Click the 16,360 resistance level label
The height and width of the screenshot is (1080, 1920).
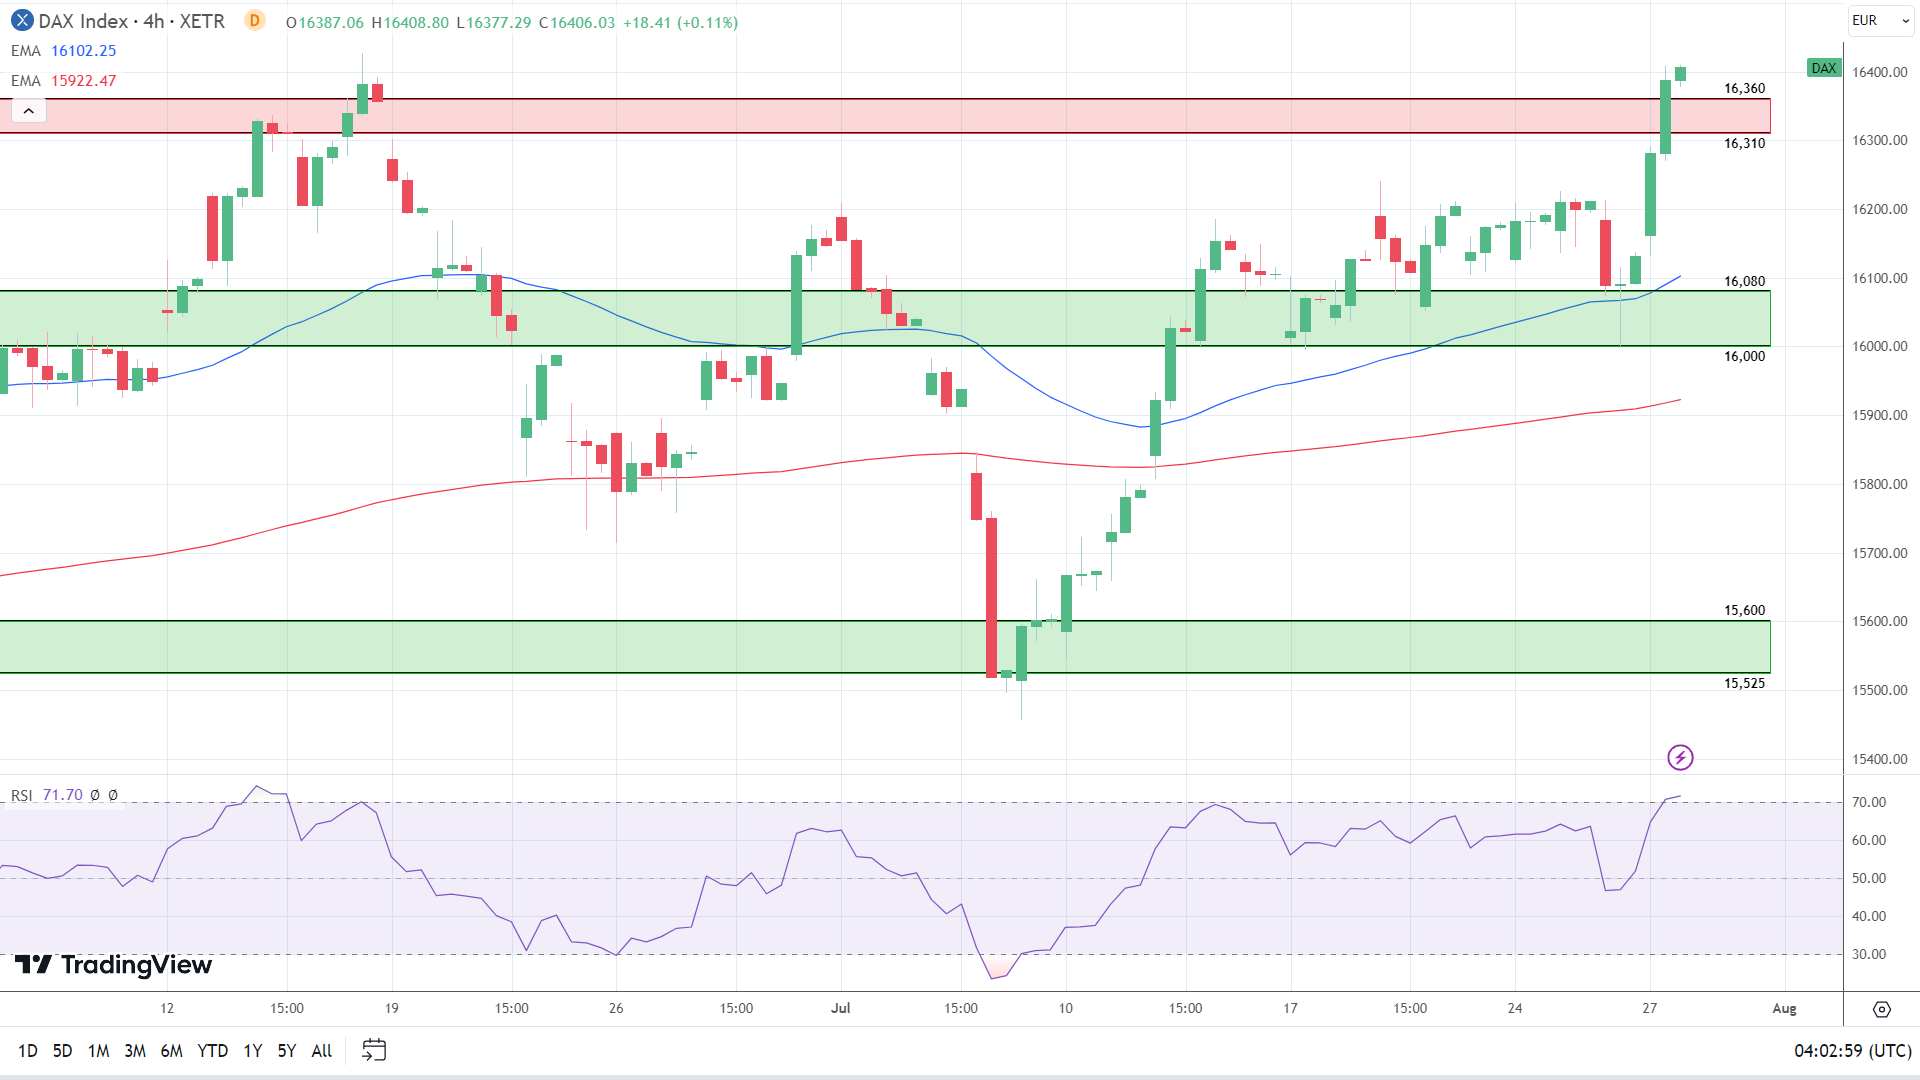click(x=1745, y=88)
